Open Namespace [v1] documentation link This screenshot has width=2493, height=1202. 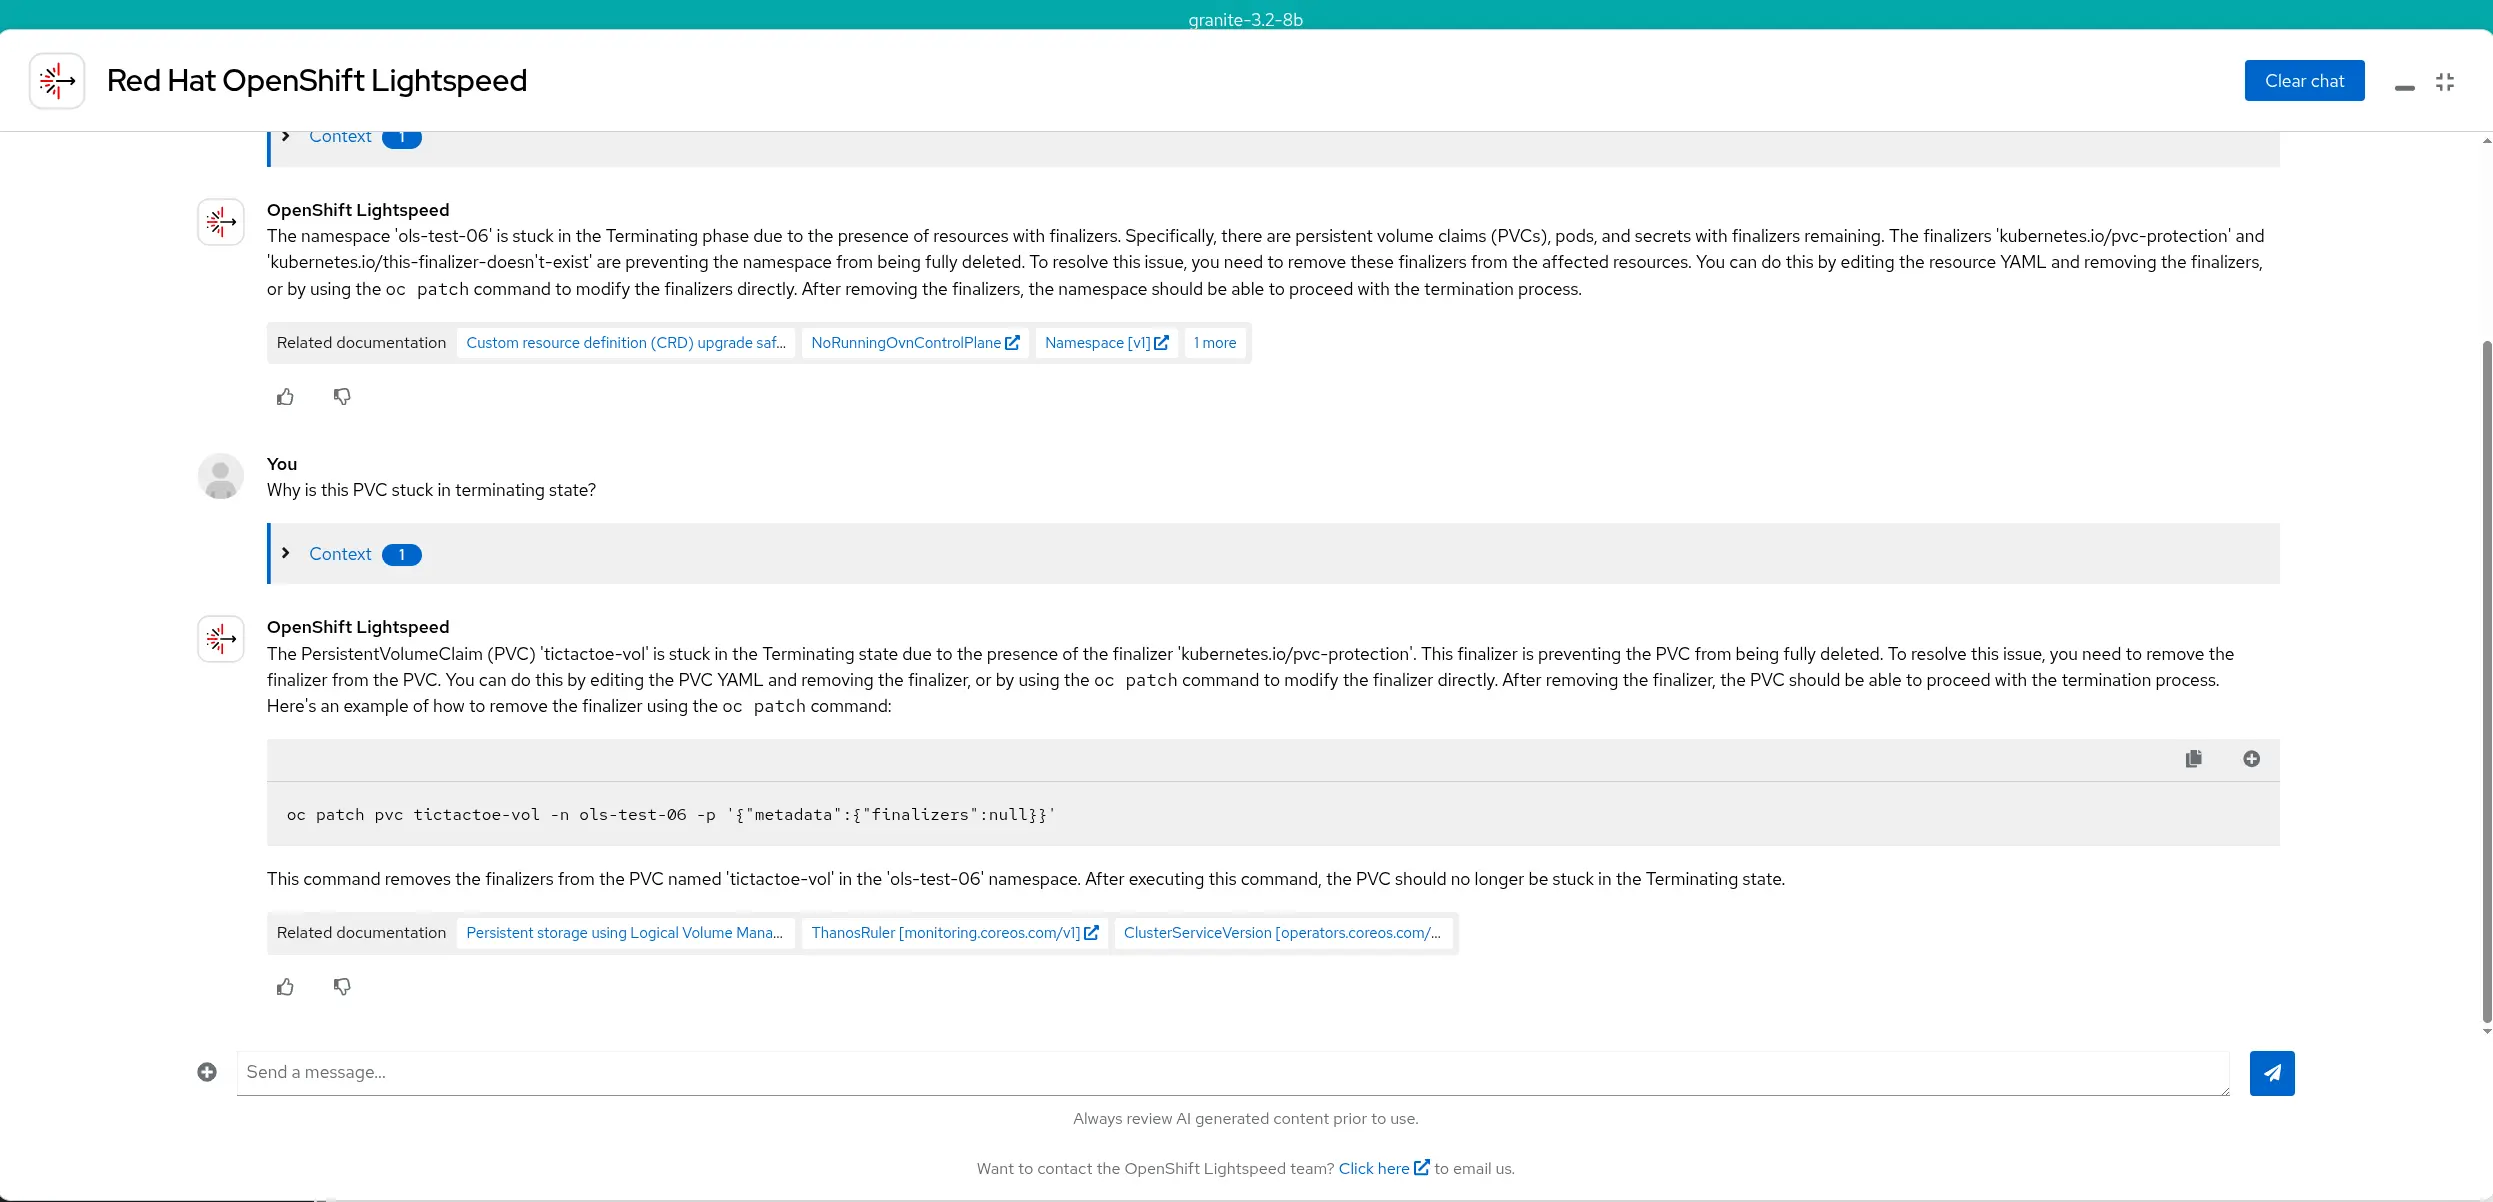(1107, 343)
